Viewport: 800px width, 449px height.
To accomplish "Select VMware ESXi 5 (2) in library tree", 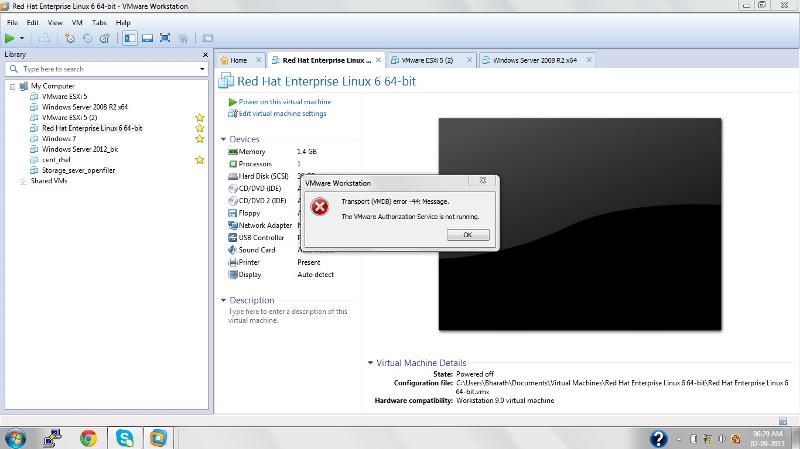I will coord(69,117).
